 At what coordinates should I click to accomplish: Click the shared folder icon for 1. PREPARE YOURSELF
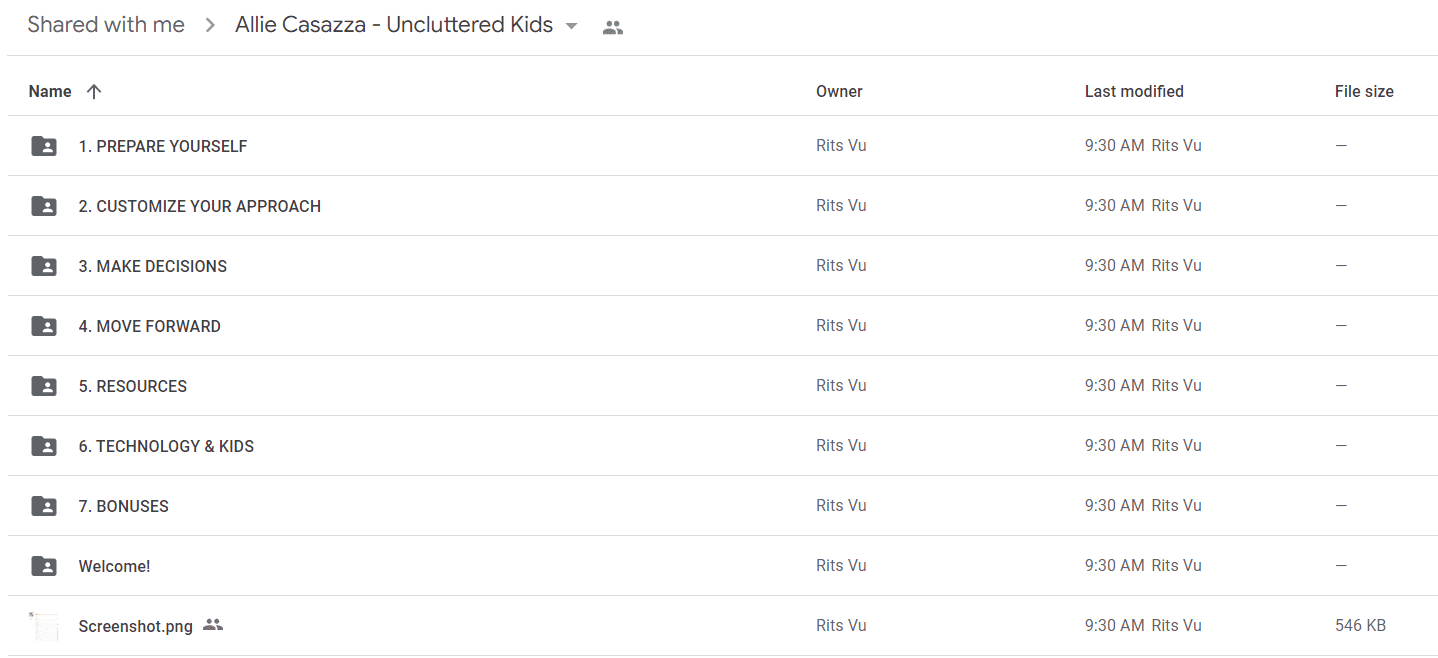coord(44,146)
